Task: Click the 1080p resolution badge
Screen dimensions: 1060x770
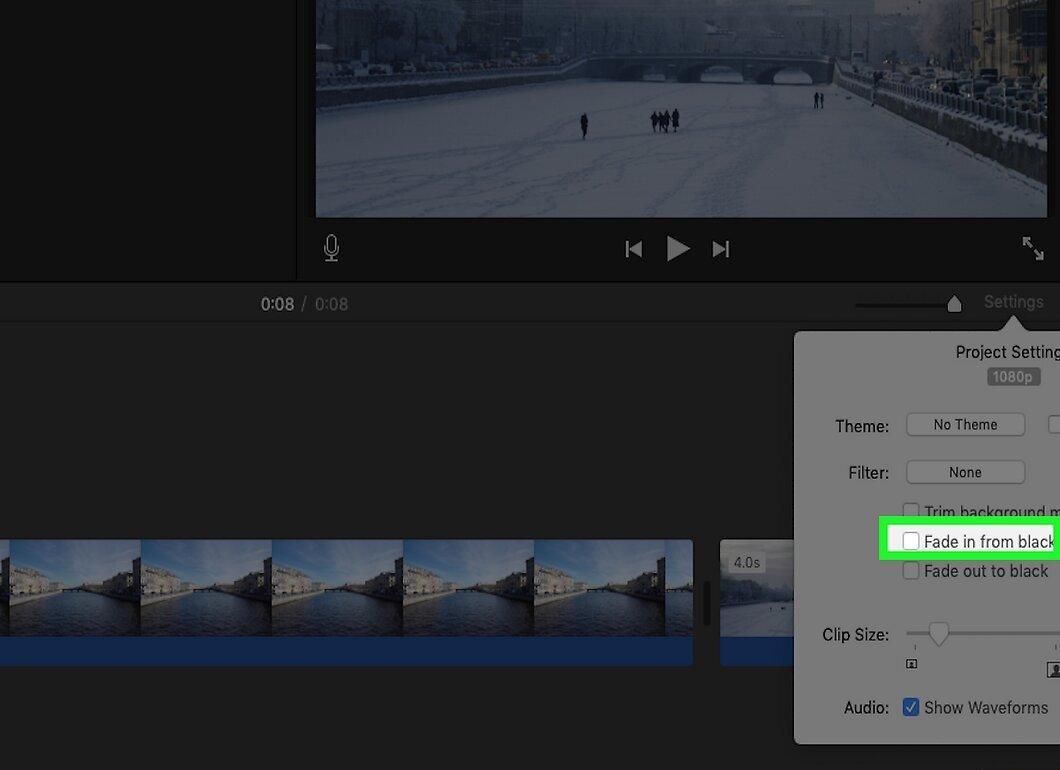Action: 1013,377
